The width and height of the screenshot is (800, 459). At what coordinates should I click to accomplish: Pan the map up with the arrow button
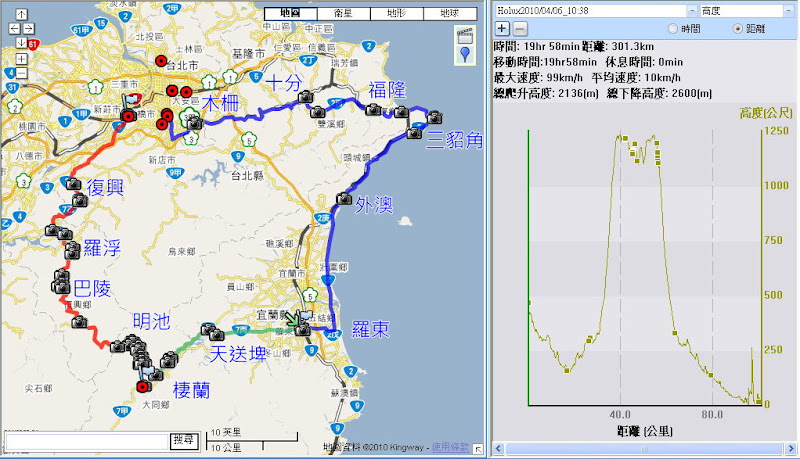click(x=21, y=14)
